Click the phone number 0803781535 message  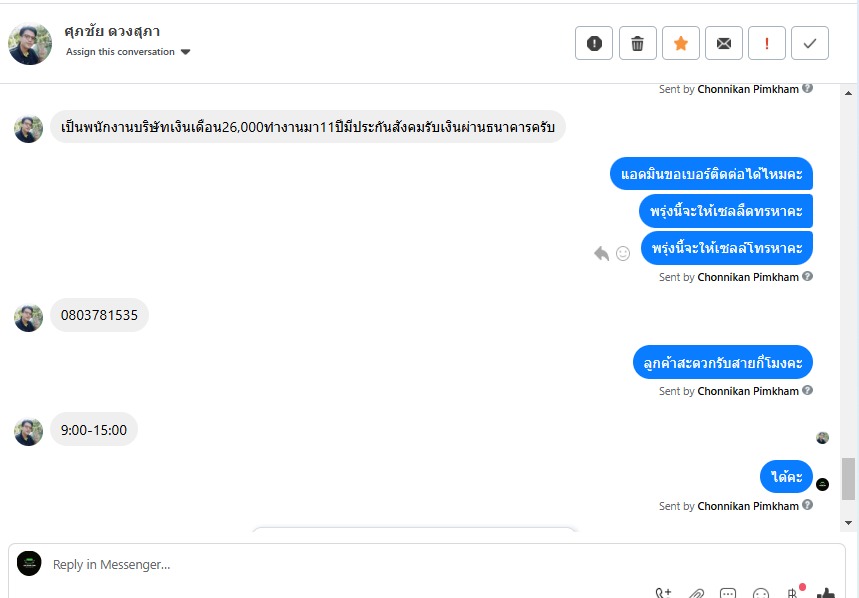pyautogui.click(x=99, y=315)
